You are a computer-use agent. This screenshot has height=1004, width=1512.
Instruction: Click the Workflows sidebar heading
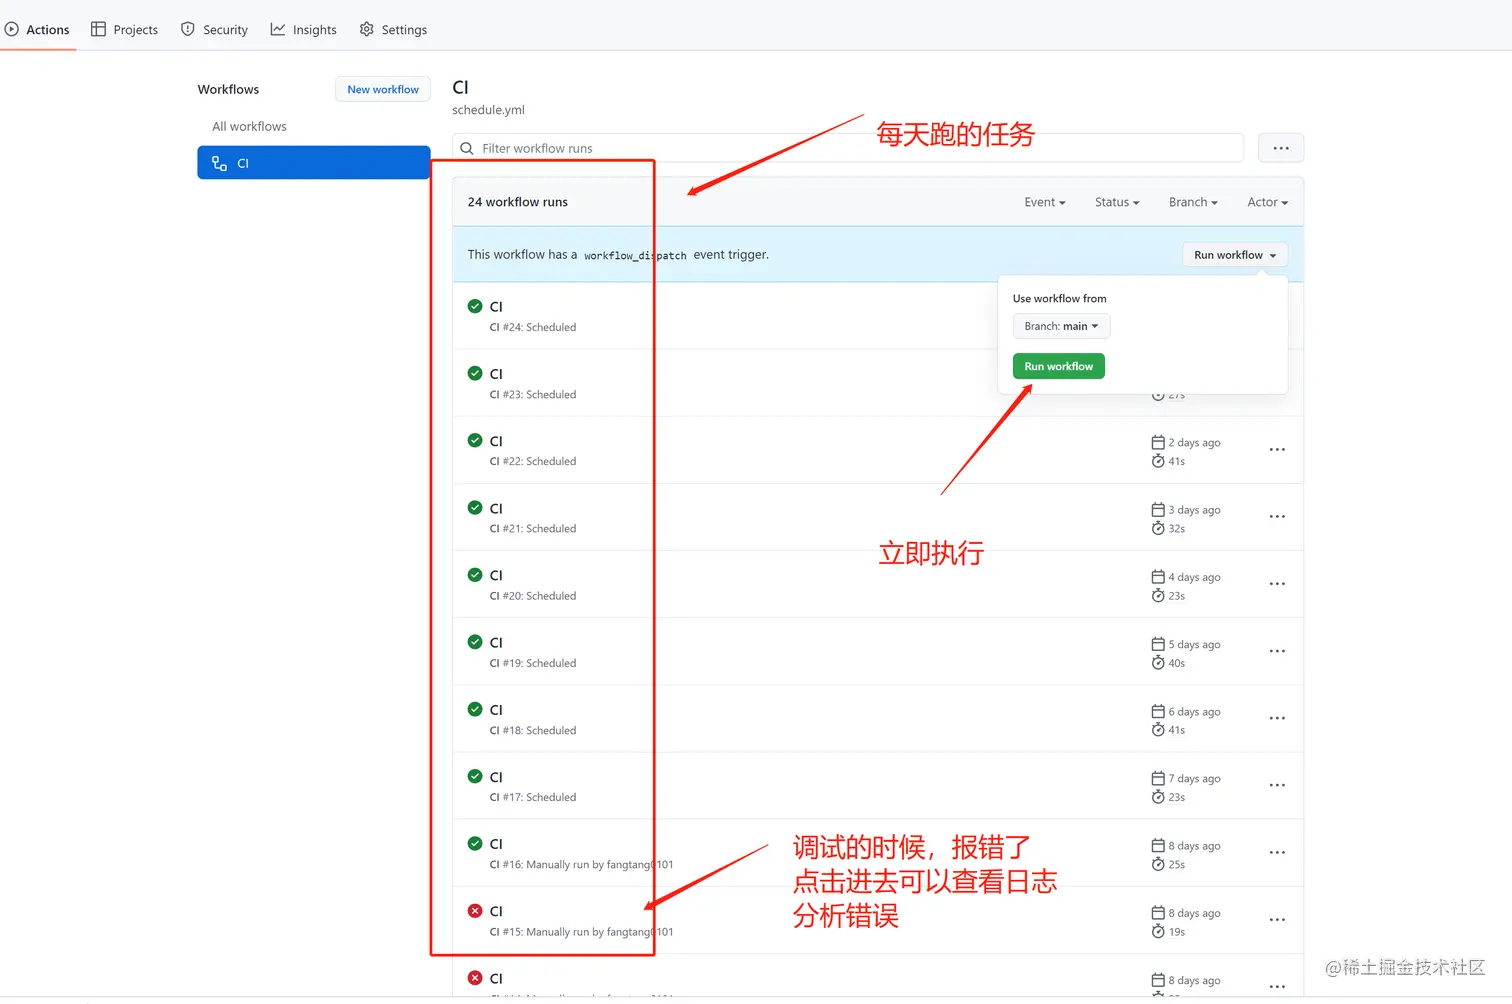point(228,89)
